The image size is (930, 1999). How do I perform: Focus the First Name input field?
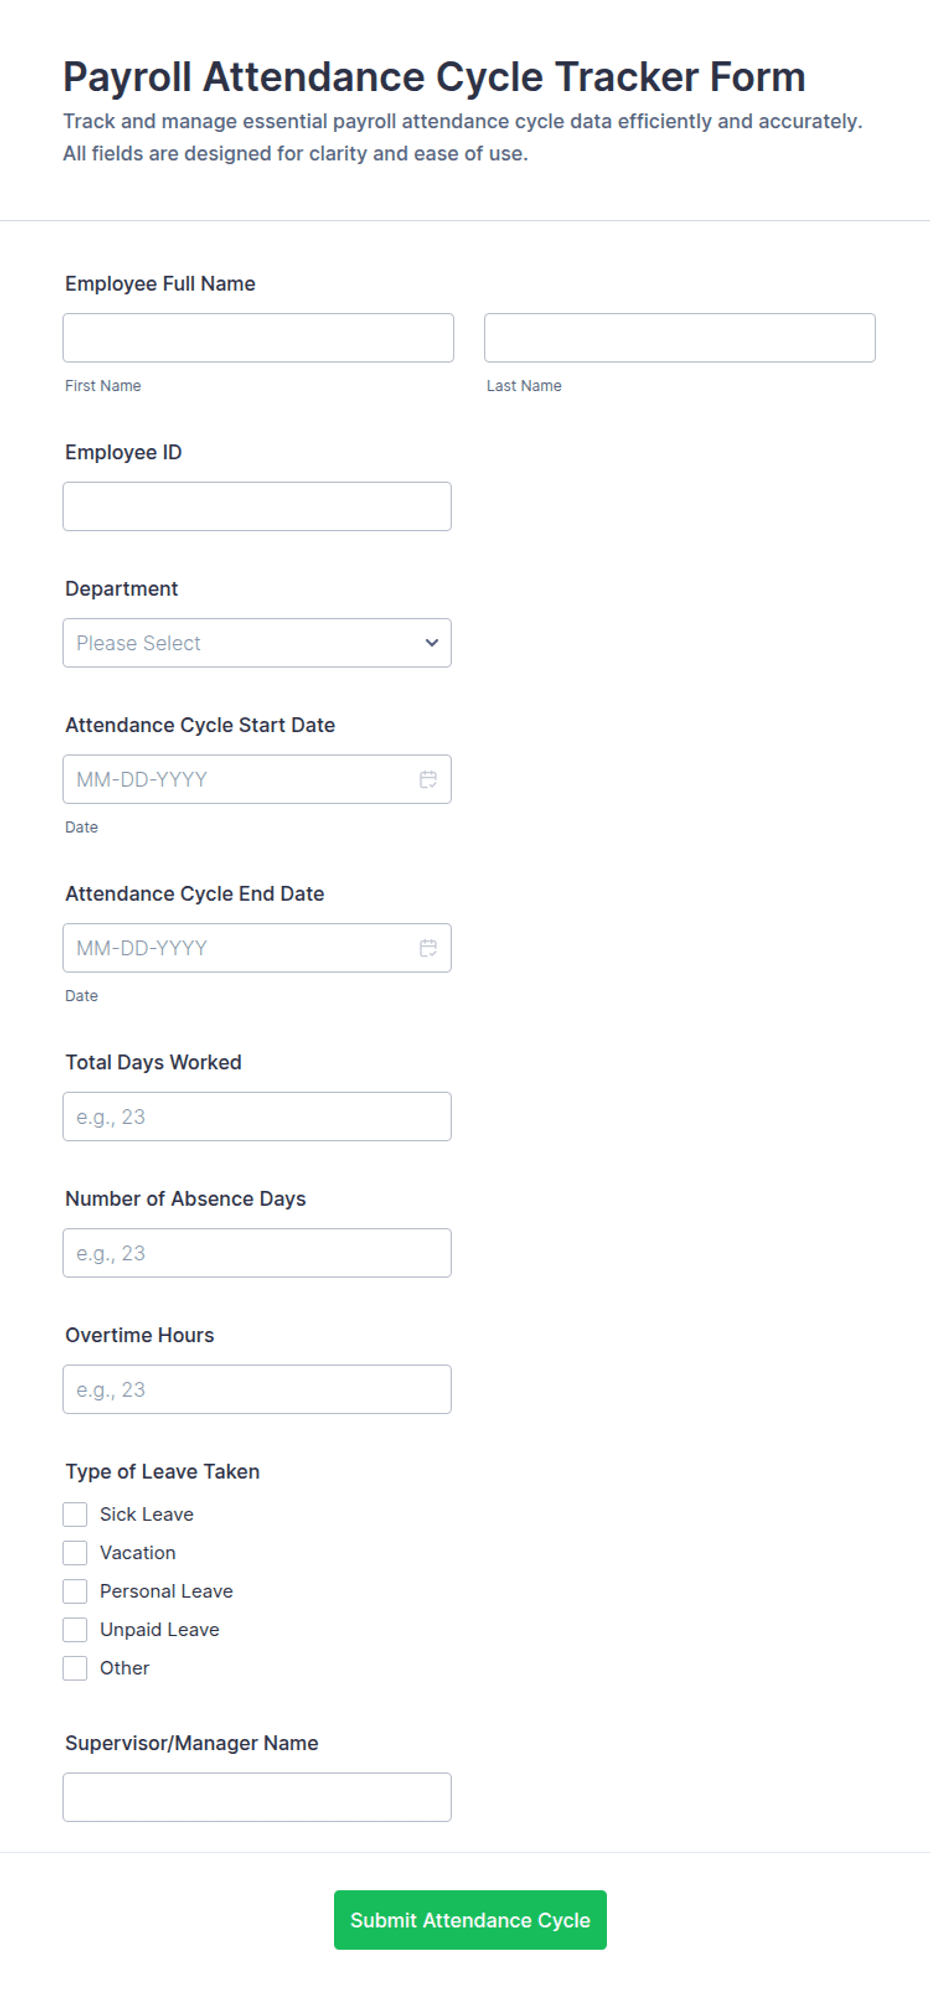[258, 338]
